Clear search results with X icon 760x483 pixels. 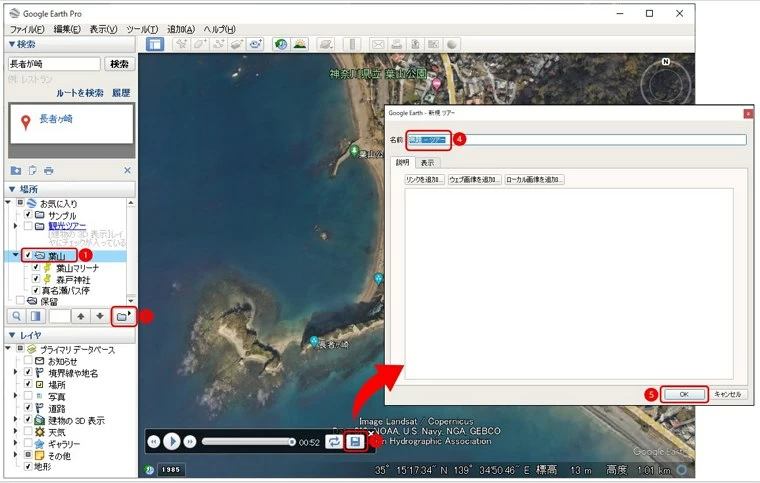127,171
